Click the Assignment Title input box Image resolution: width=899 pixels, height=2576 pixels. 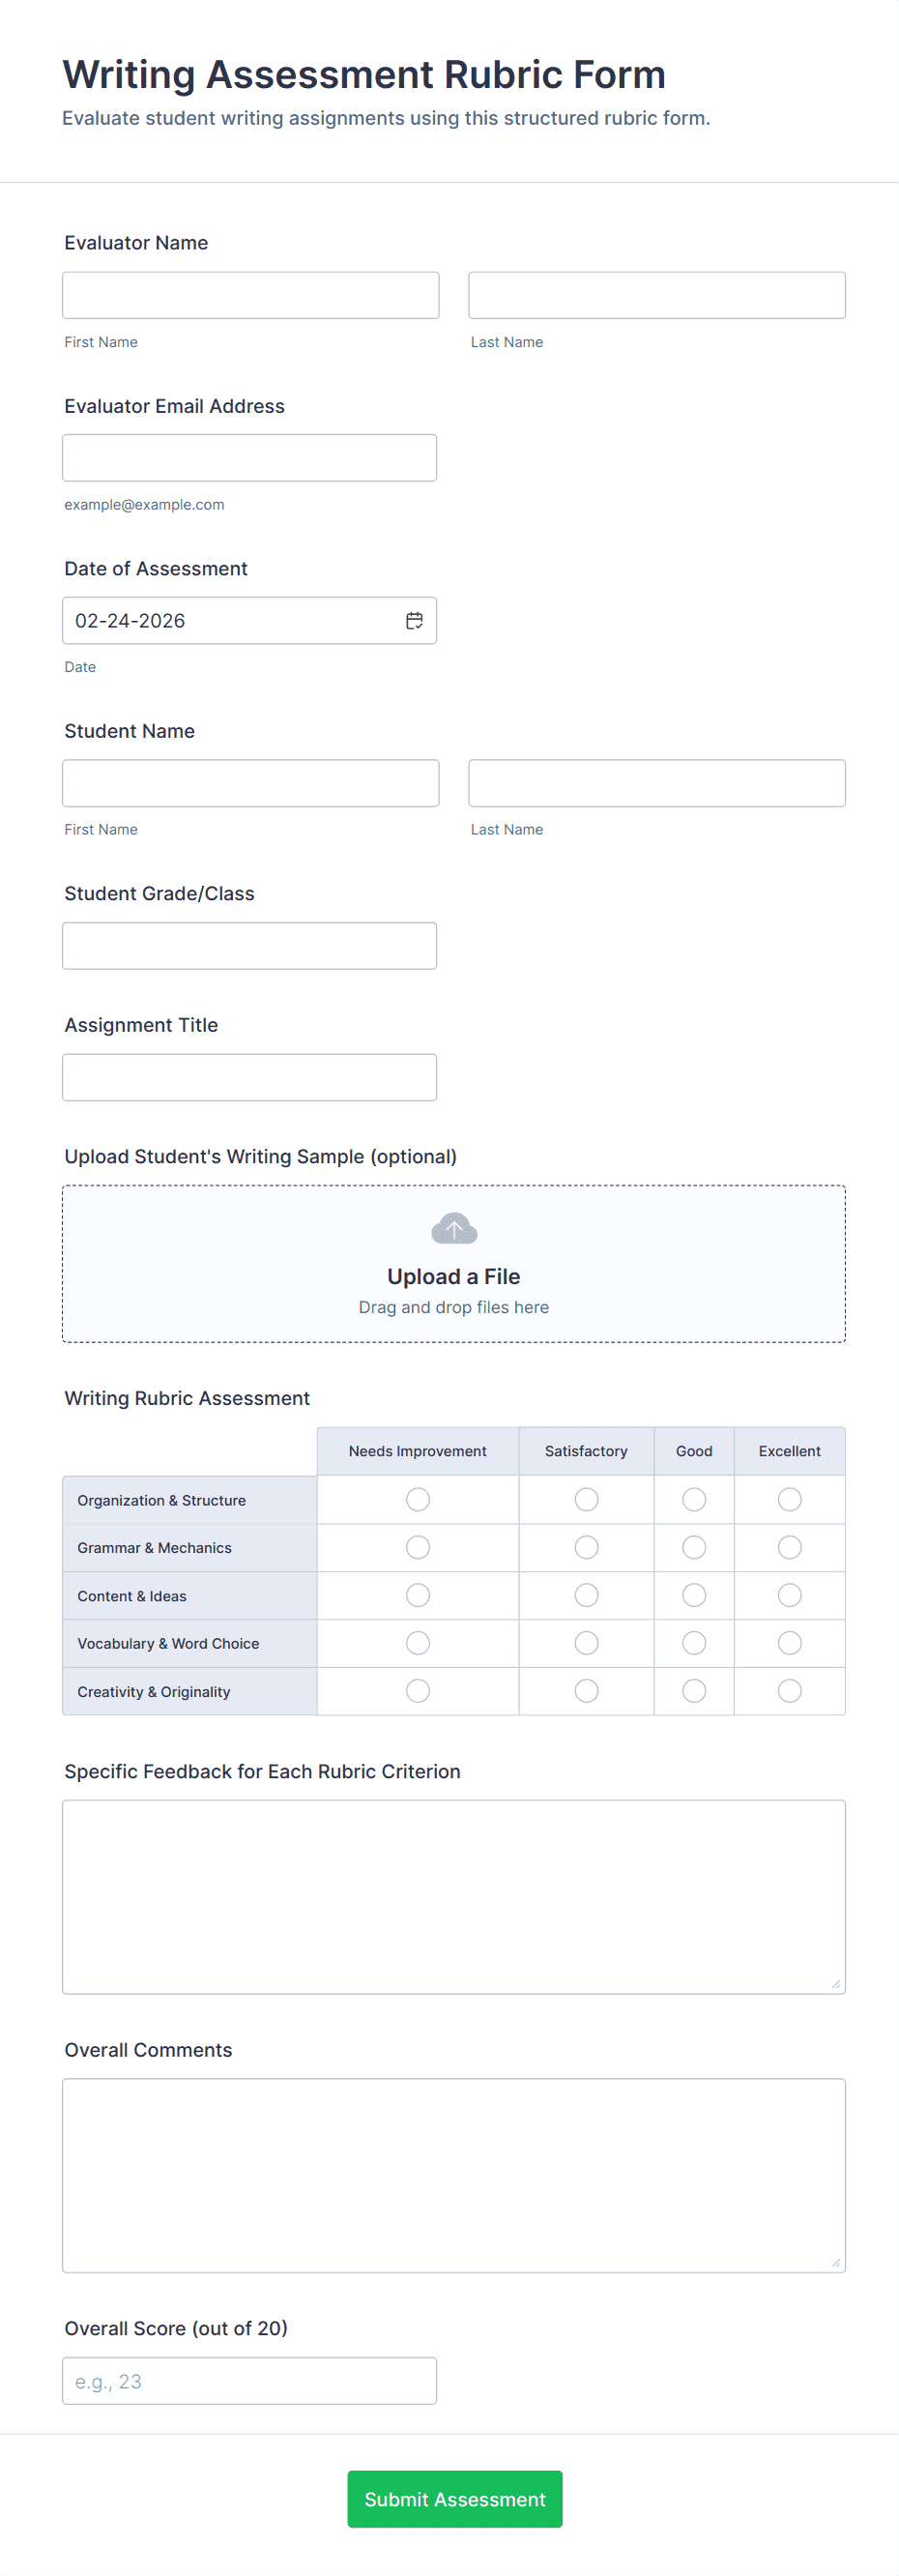[250, 1078]
